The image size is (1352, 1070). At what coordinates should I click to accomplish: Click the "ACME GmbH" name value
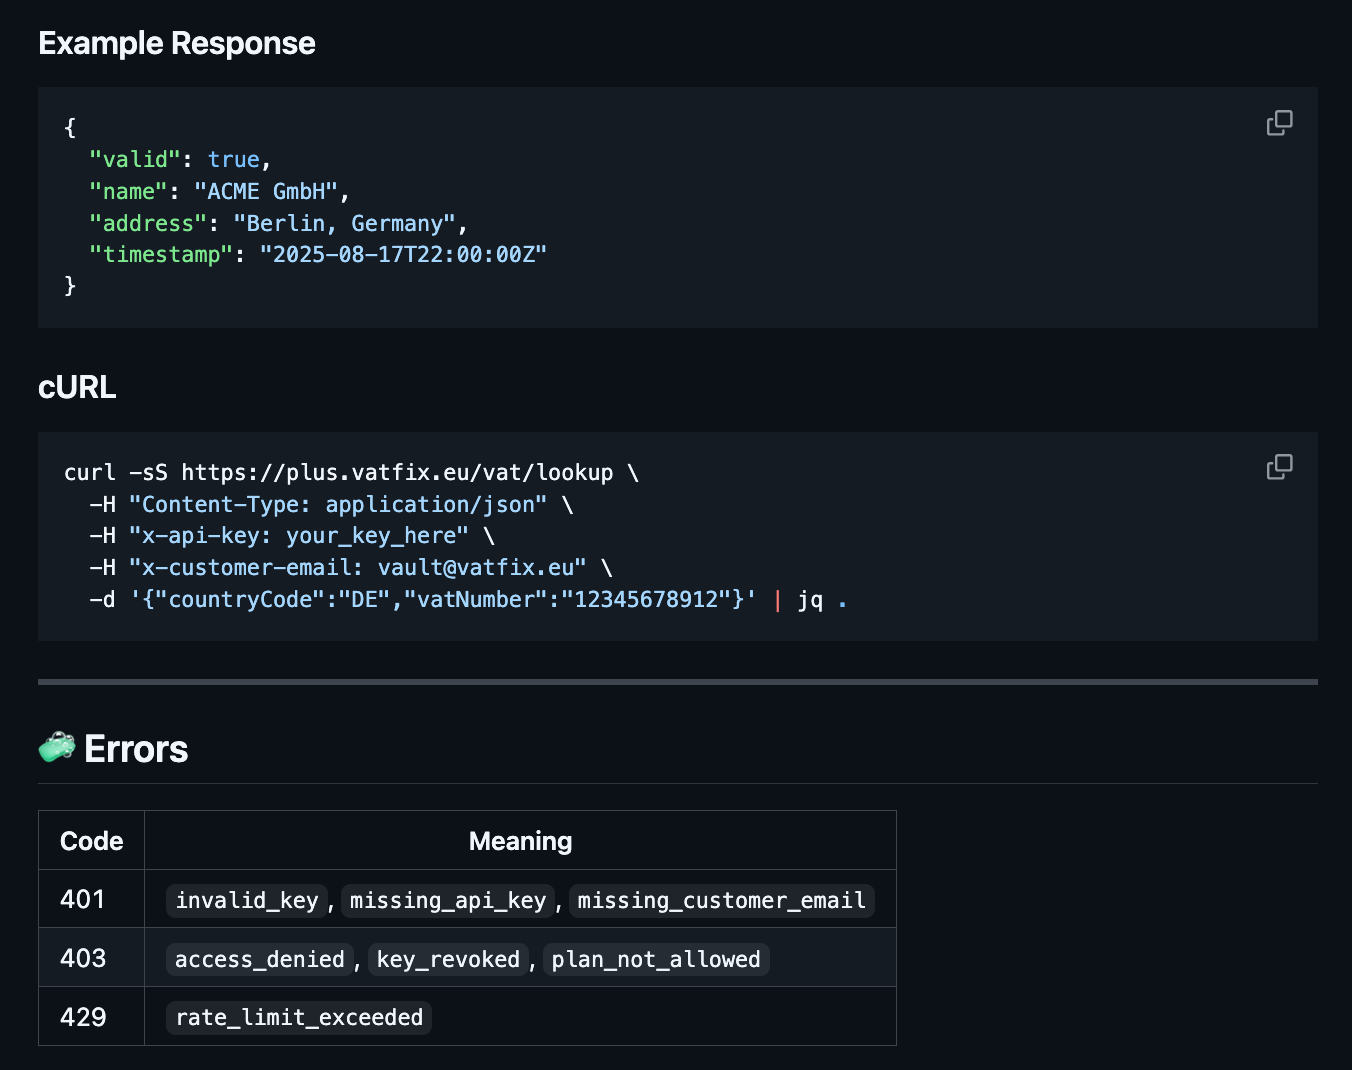265,191
